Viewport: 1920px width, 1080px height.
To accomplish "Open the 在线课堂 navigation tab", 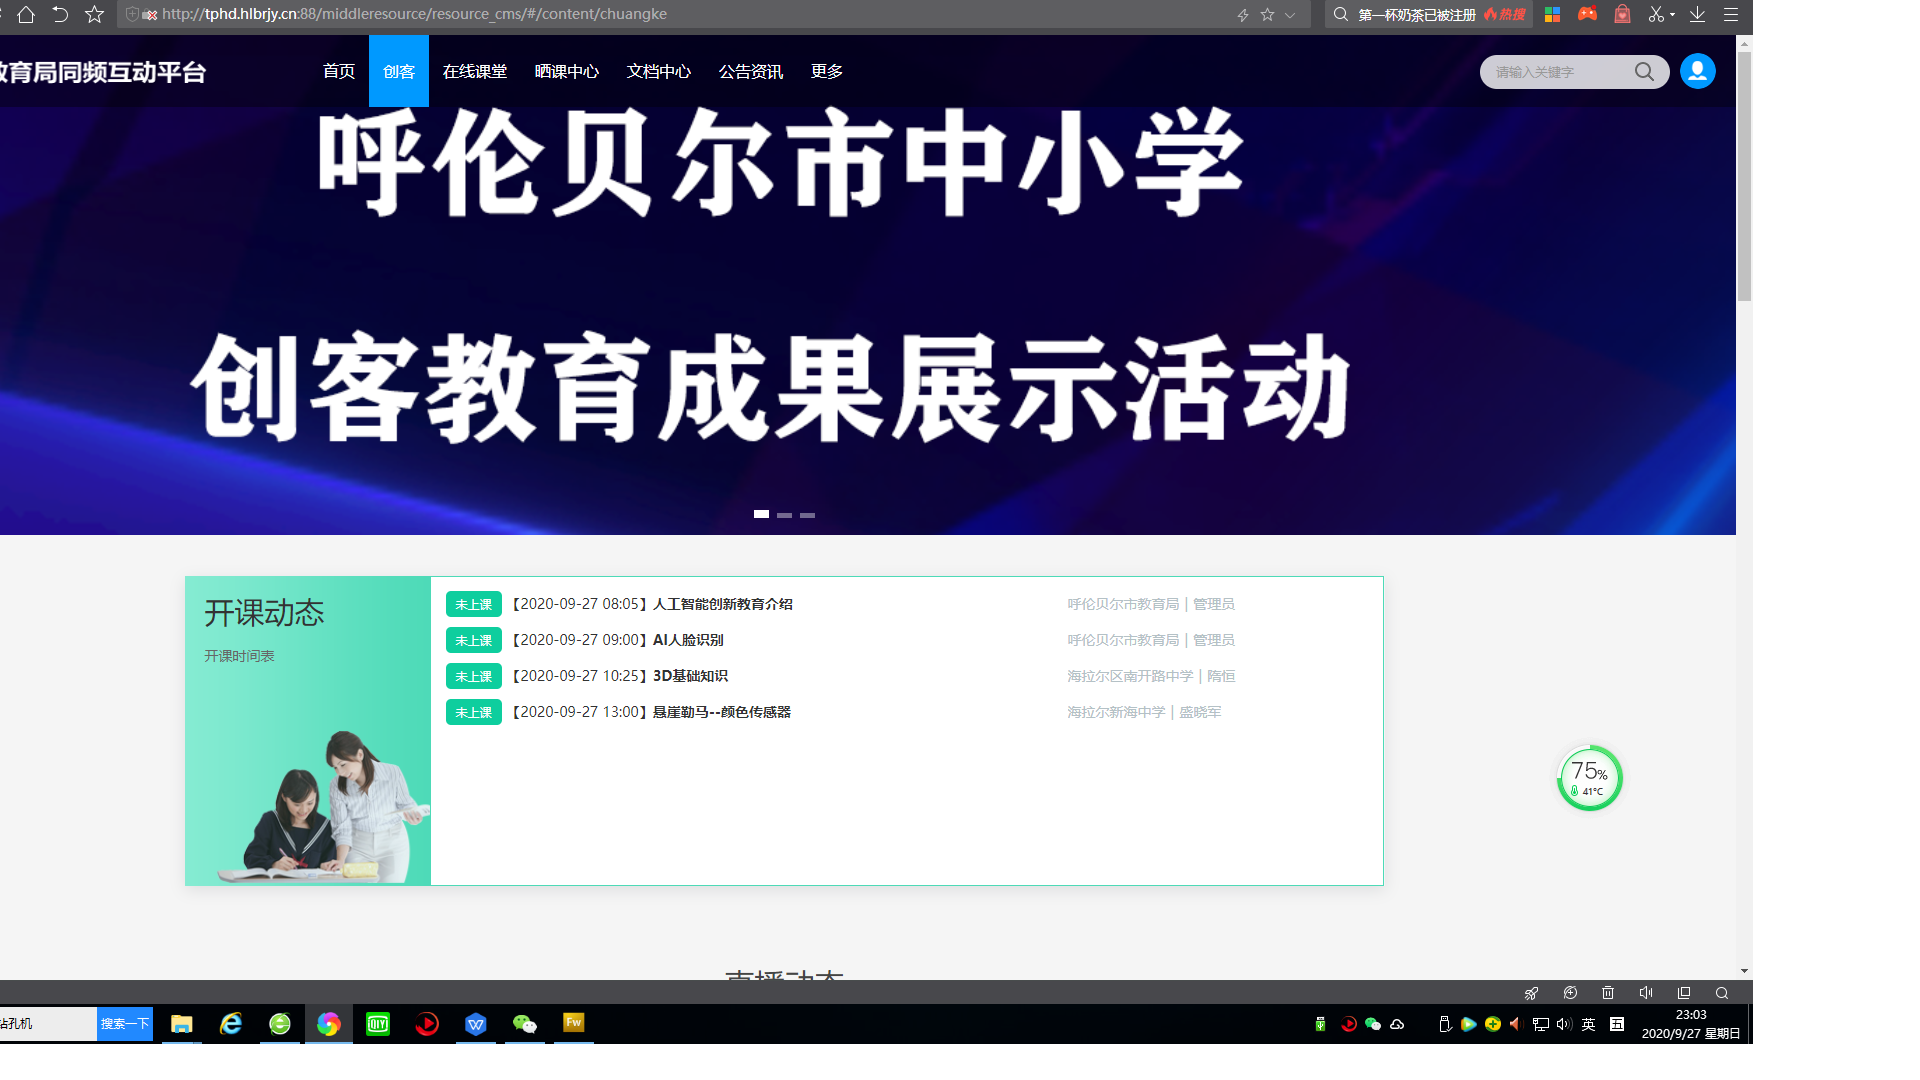I will coord(474,71).
